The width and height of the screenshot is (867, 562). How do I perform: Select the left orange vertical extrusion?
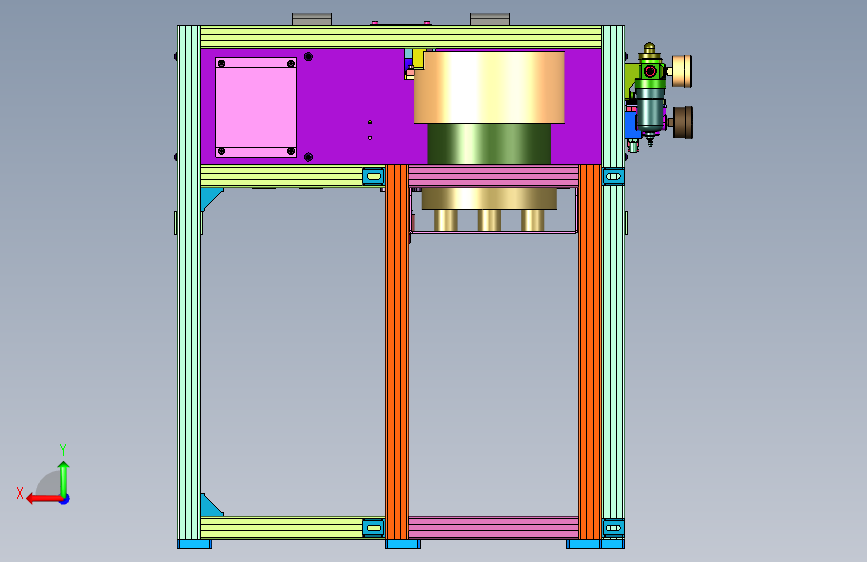[x=397, y=351]
